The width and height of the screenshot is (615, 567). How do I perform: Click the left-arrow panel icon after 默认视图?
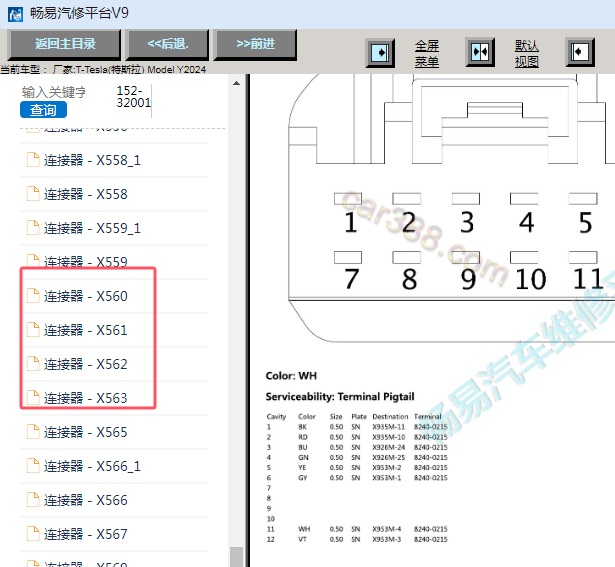click(x=580, y=52)
